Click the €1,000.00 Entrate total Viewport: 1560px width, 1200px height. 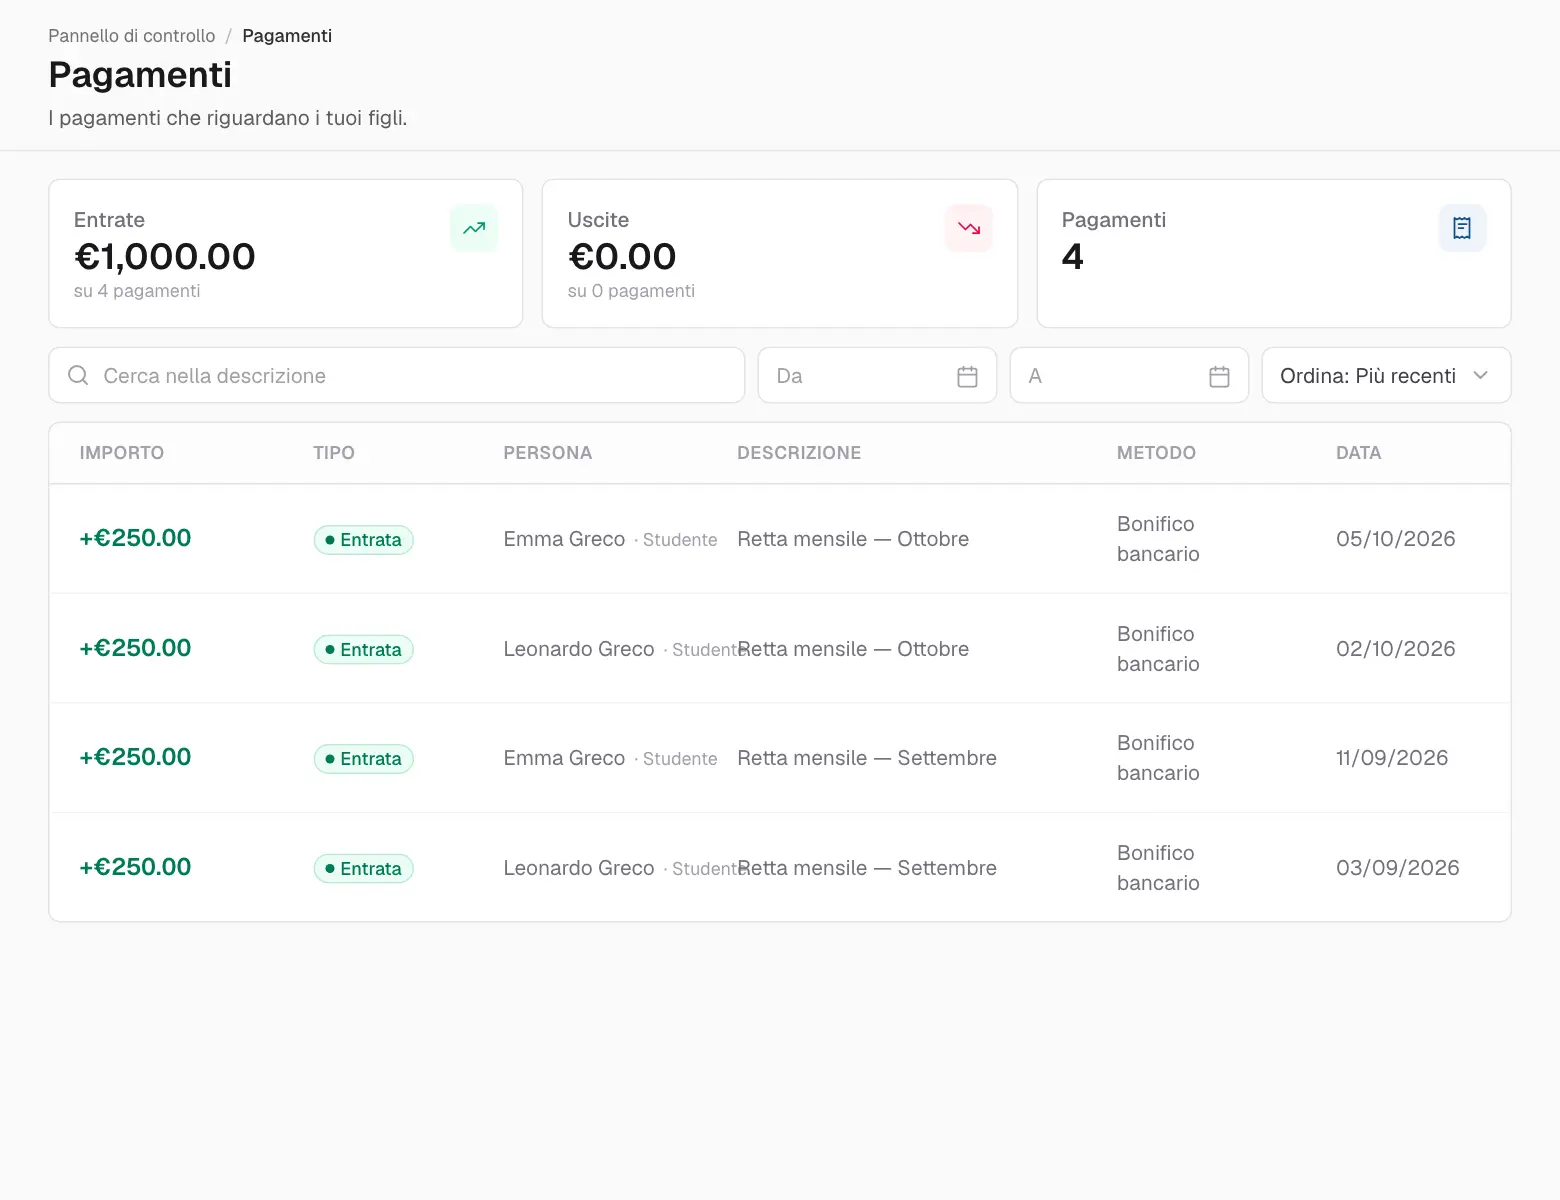pos(165,257)
